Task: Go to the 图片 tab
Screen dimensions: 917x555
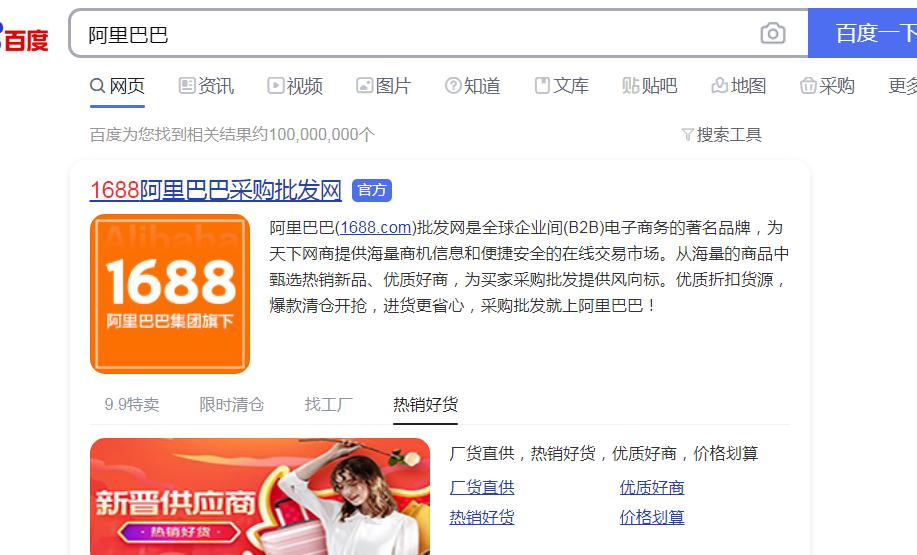Action: tap(384, 86)
